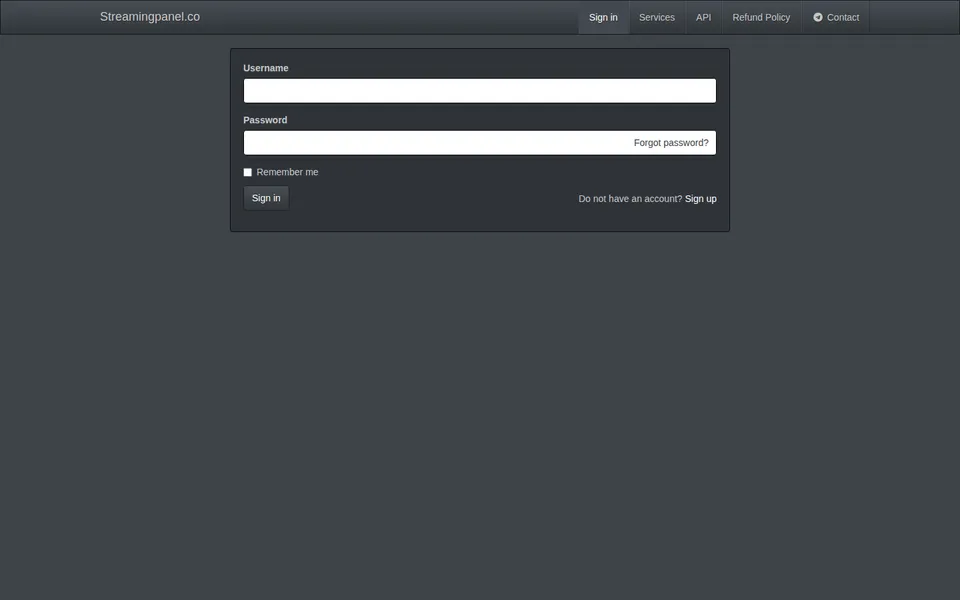Open the Streamingpanel.co brand link
Viewport: 960px width, 600px height.
(x=150, y=17)
